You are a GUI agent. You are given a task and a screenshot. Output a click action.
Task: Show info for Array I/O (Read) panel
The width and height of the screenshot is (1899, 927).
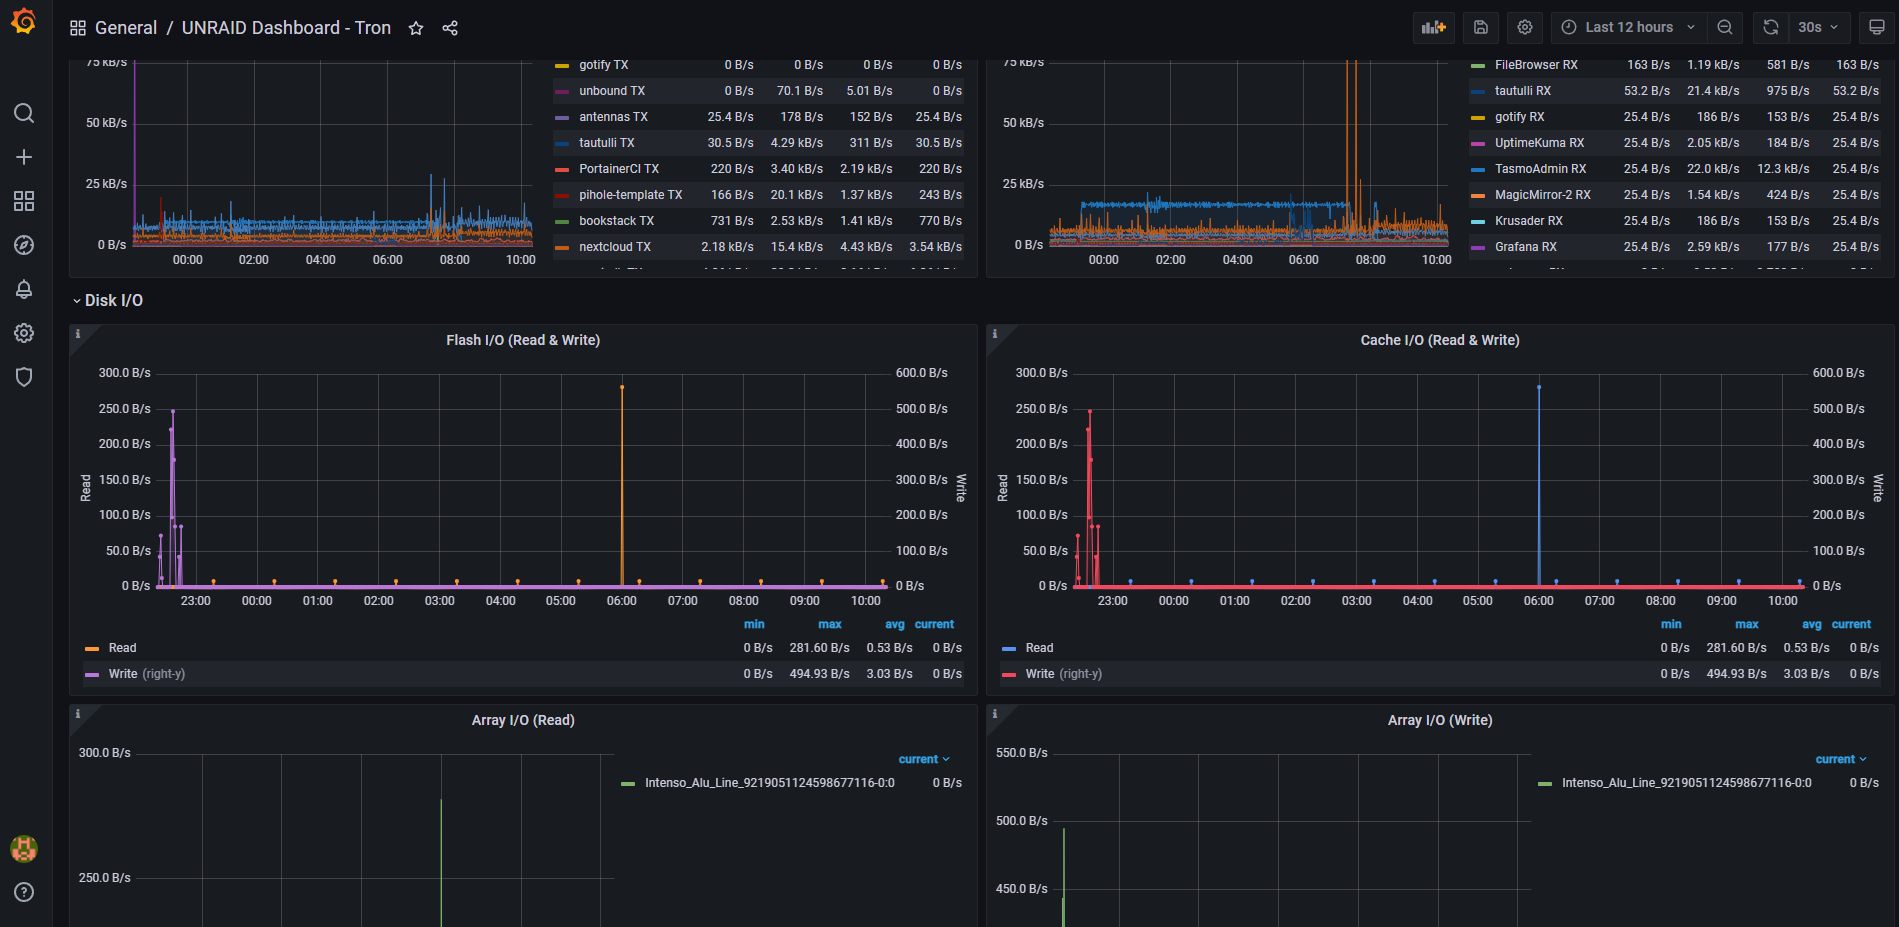coord(78,714)
